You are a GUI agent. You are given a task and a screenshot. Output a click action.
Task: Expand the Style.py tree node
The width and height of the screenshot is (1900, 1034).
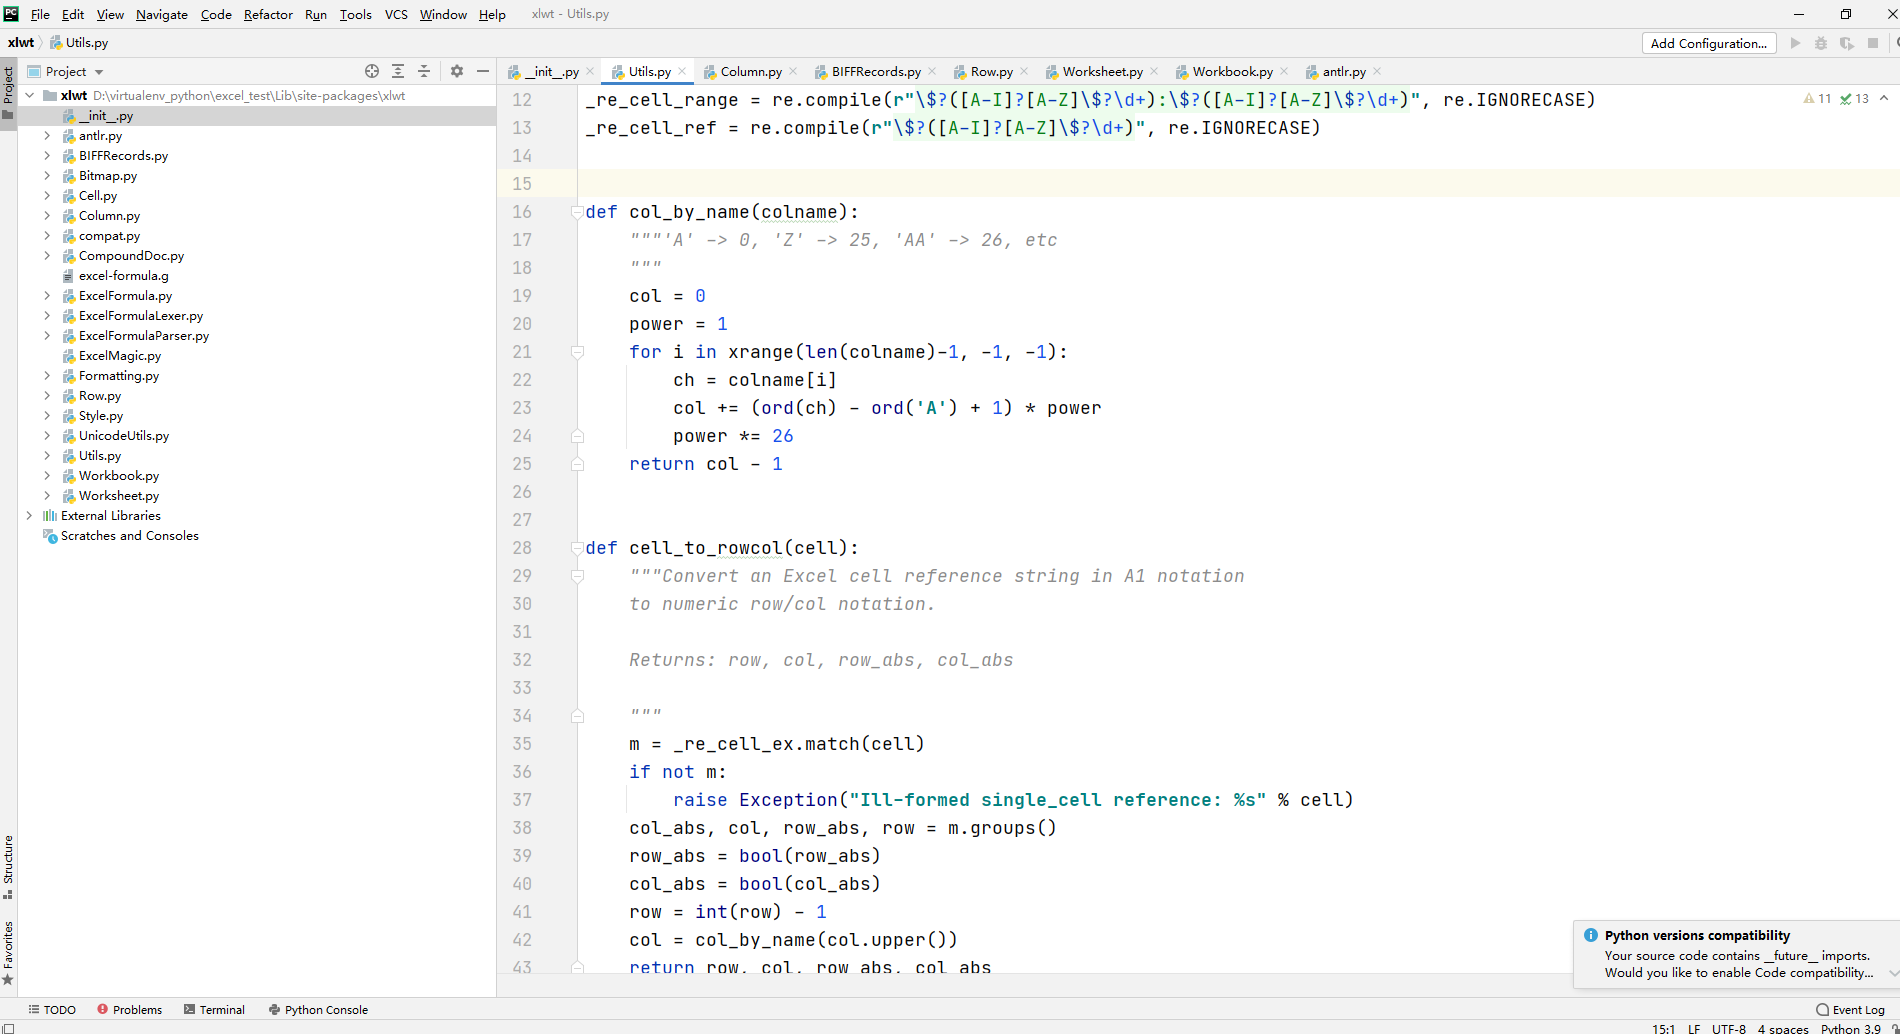[47, 415]
